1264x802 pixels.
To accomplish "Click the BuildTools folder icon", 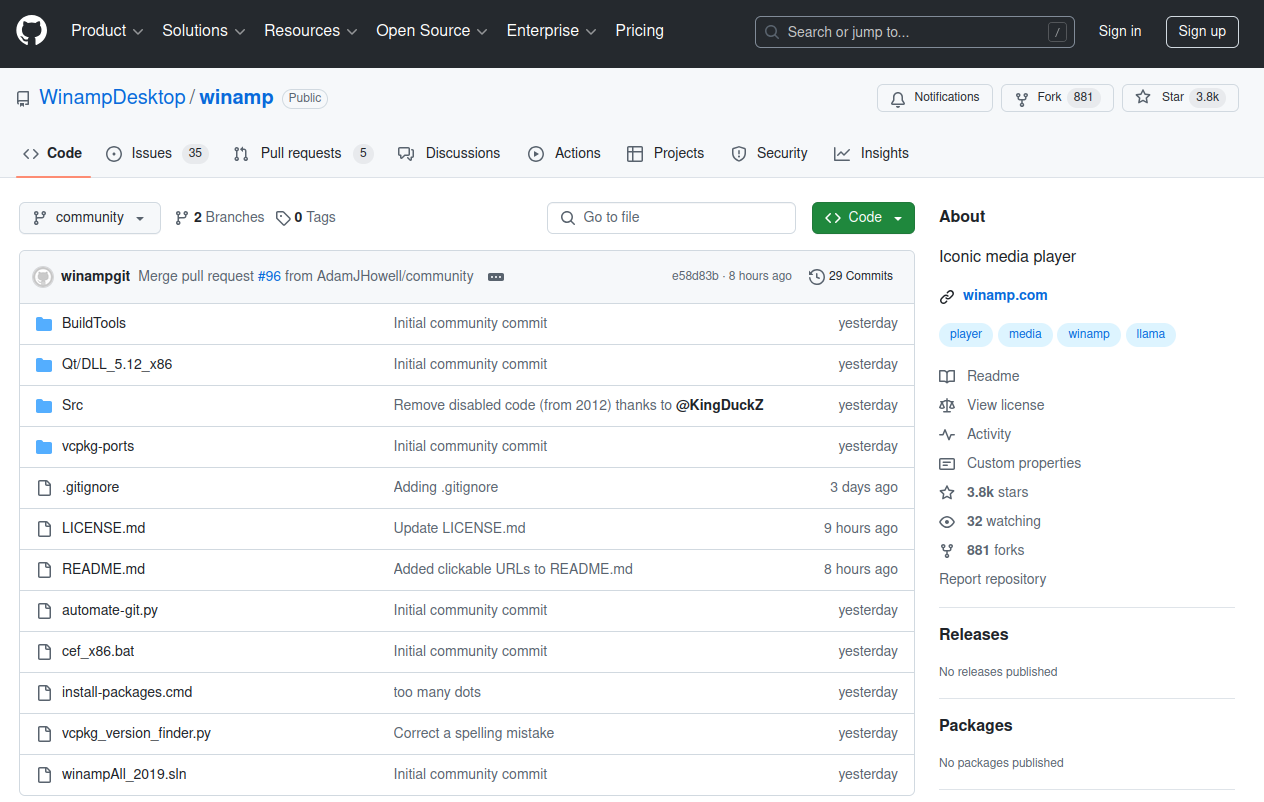I will [x=44, y=324].
